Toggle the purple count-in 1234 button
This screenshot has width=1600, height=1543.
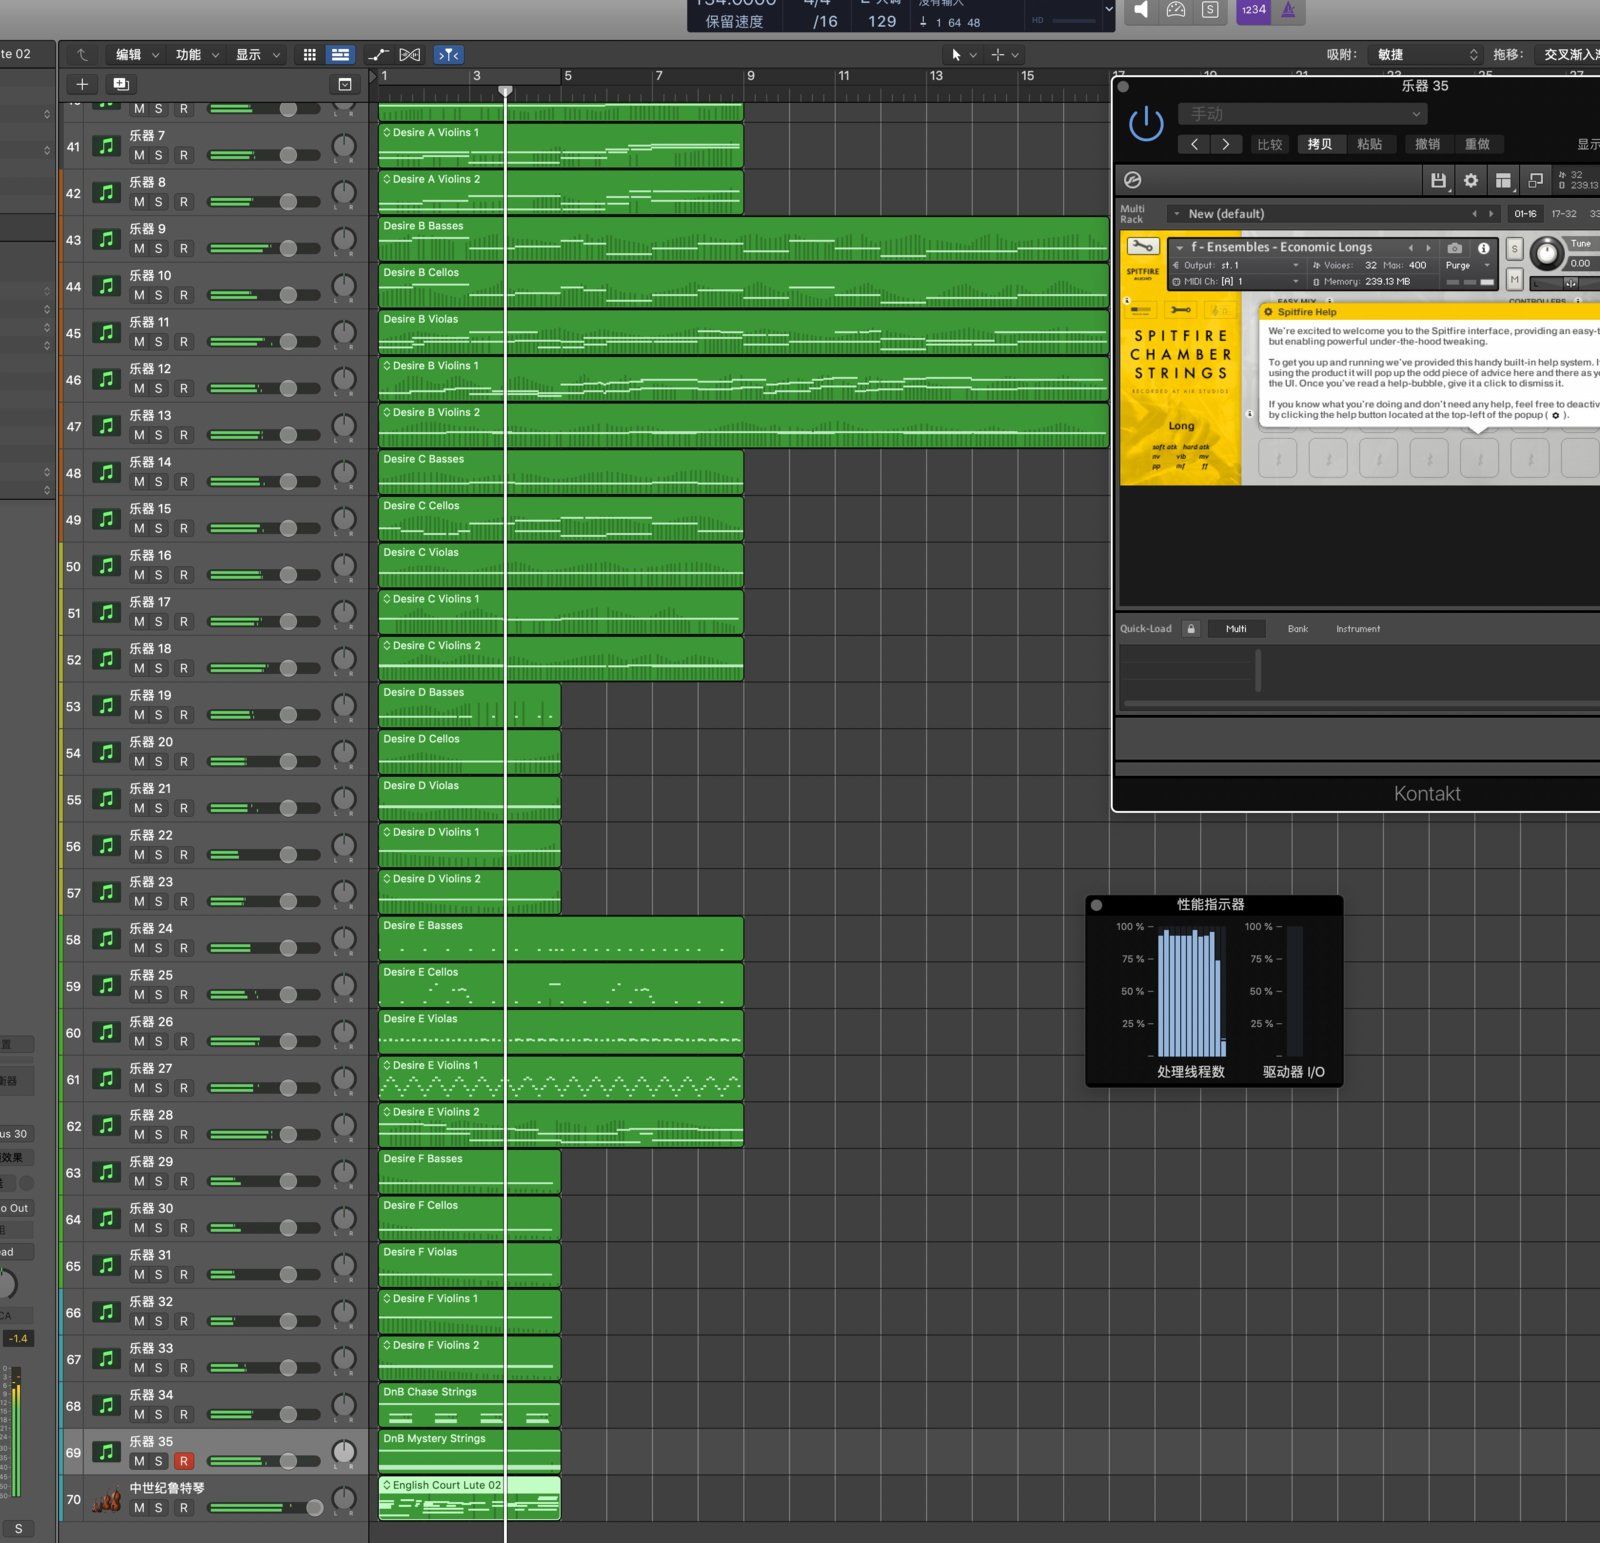pyautogui.click(x=1253, y=10)
